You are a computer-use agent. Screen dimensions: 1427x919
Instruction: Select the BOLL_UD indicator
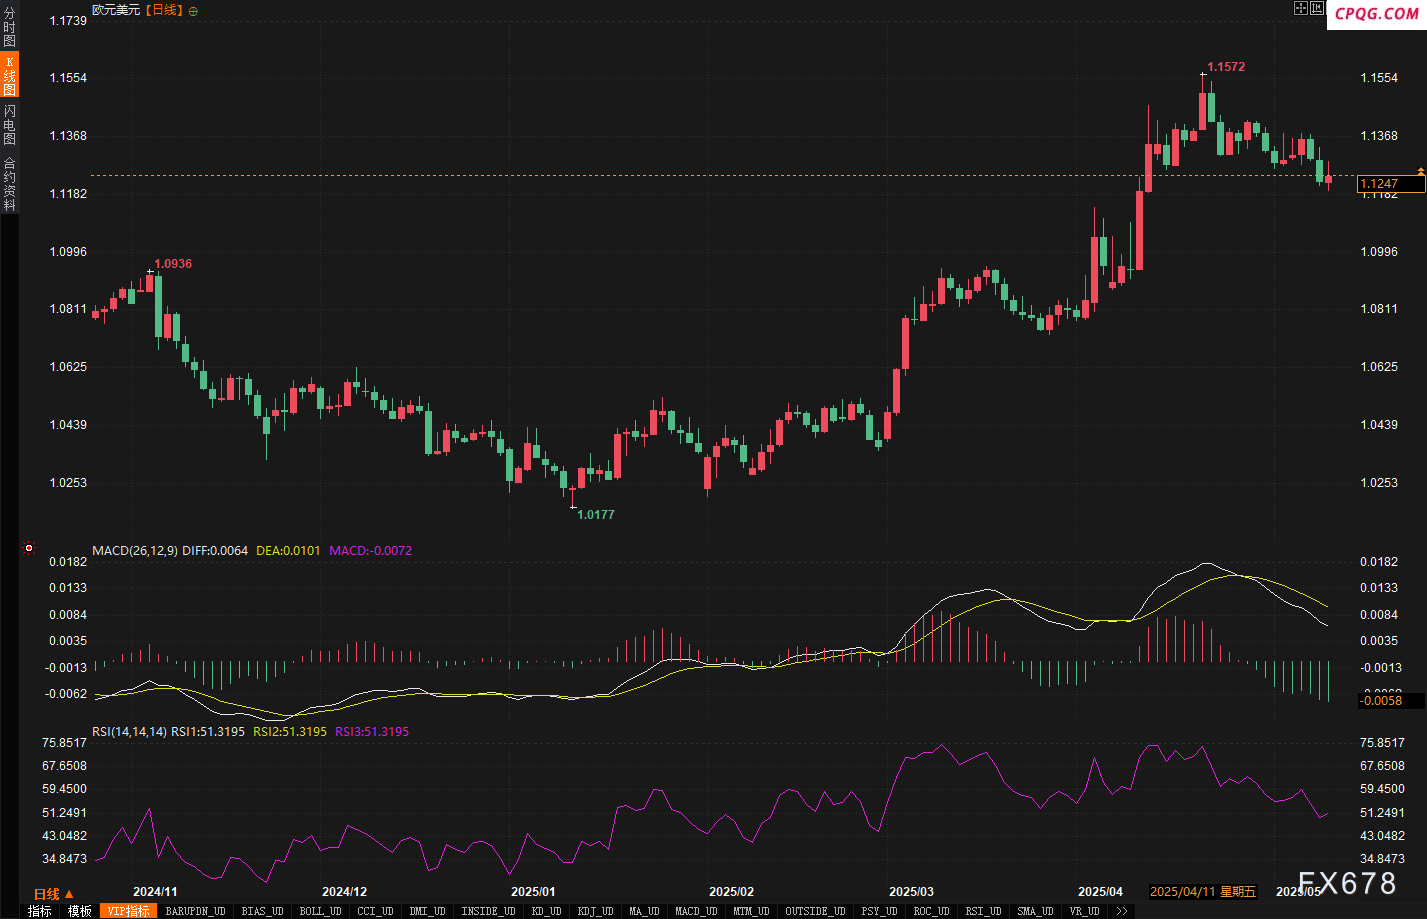(321, 911)
